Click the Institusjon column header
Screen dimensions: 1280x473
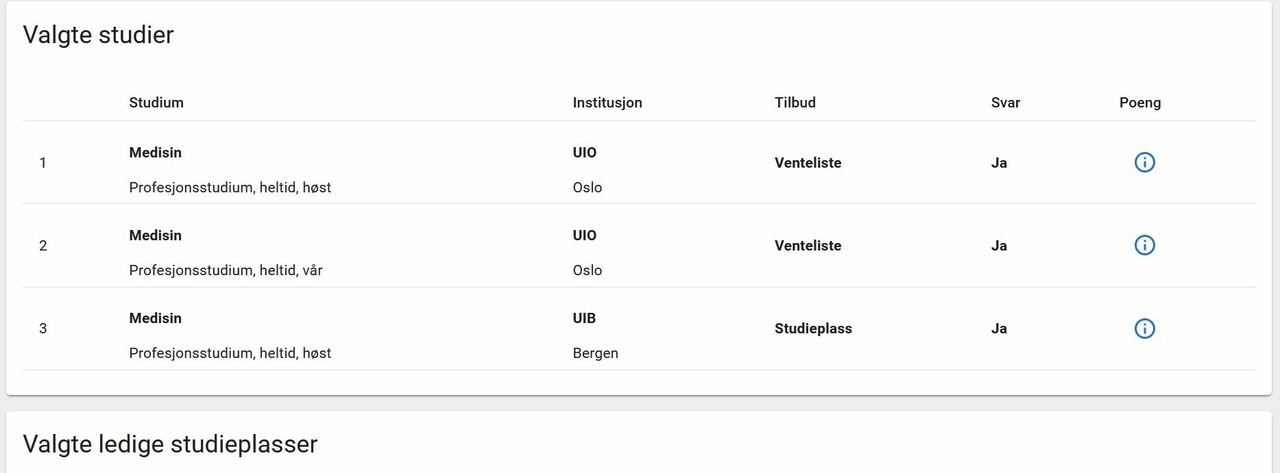pyautogui.click(x=607, y=102)
